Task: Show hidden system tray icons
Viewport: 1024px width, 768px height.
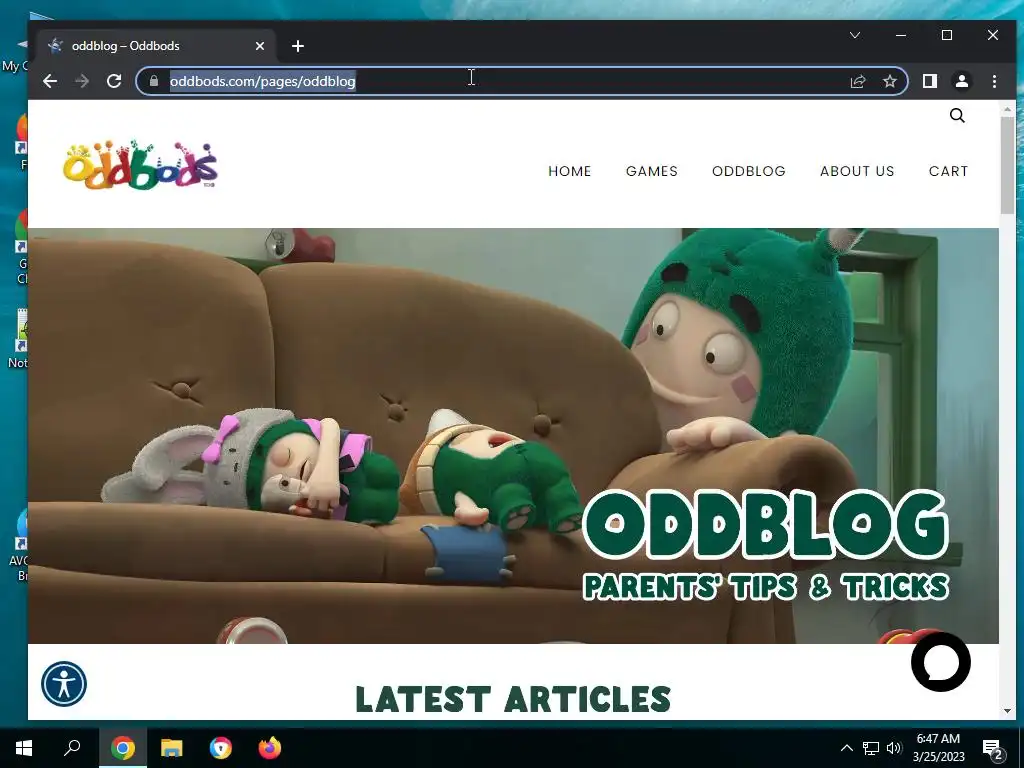Action: [846, 748]
